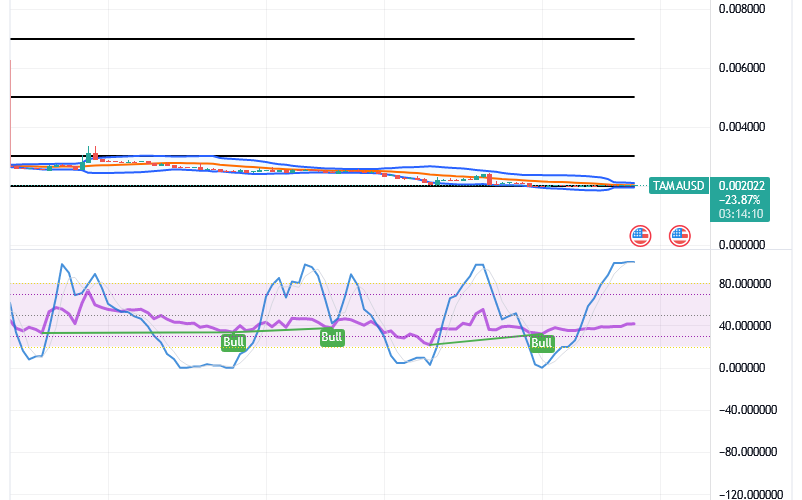Click the 0.006000 price axis label
The width and height of the screenshot is (802, 500).
742,68
